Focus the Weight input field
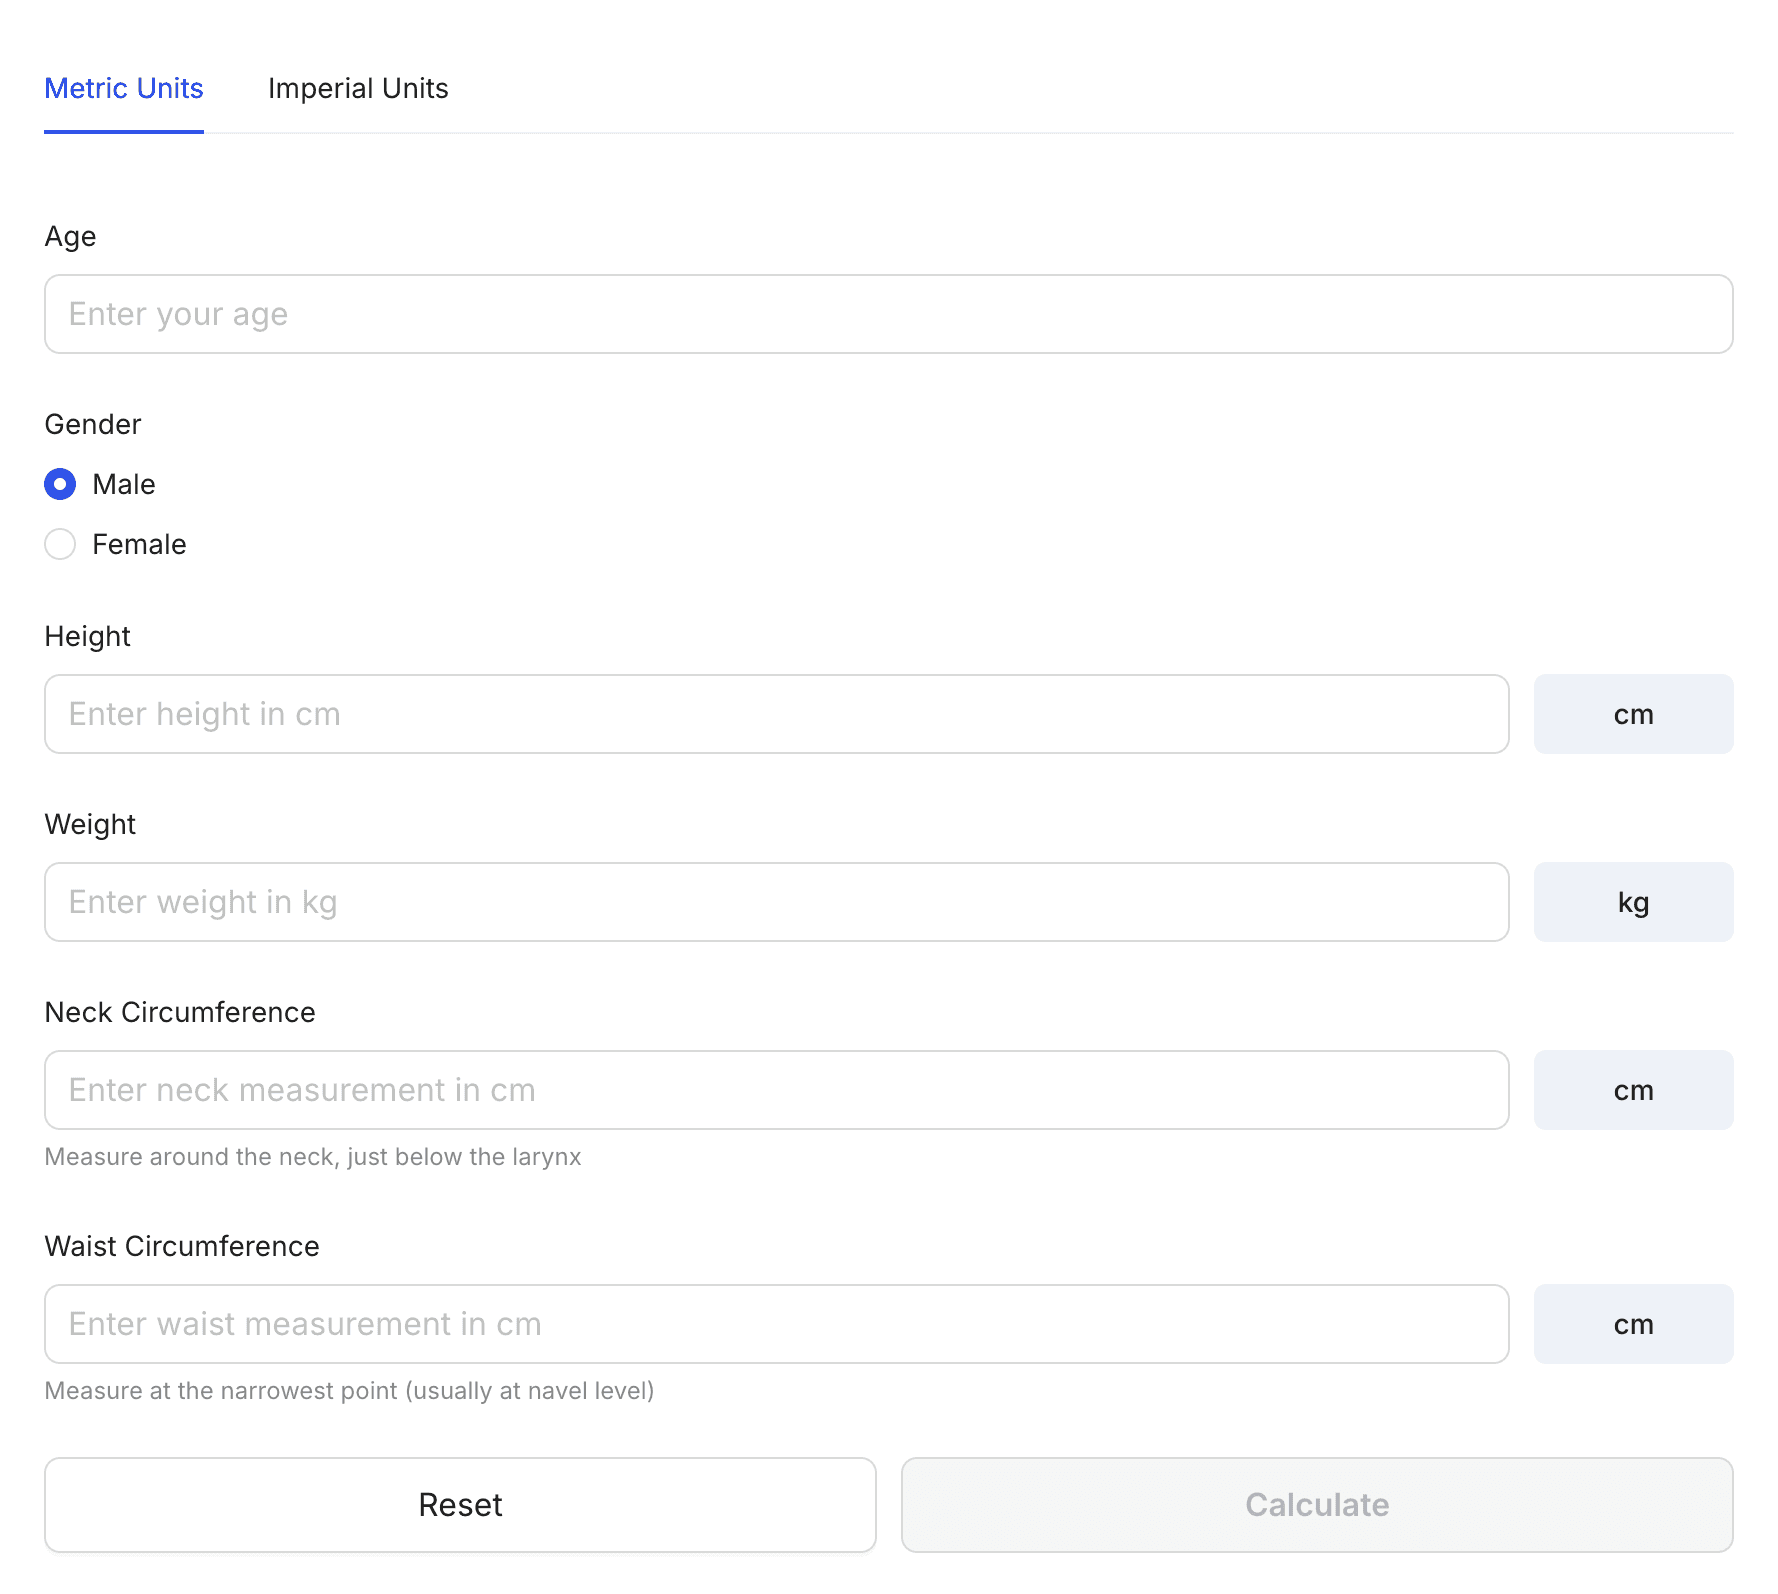 (x=776, y=902)
